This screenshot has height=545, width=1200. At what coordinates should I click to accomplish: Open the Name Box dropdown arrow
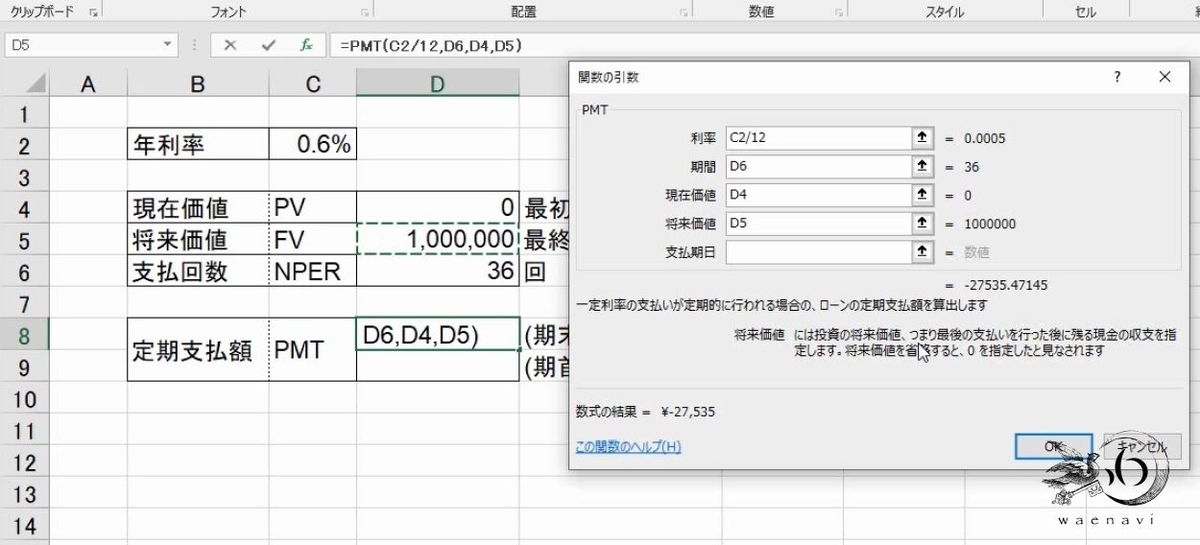click(169, 46)
